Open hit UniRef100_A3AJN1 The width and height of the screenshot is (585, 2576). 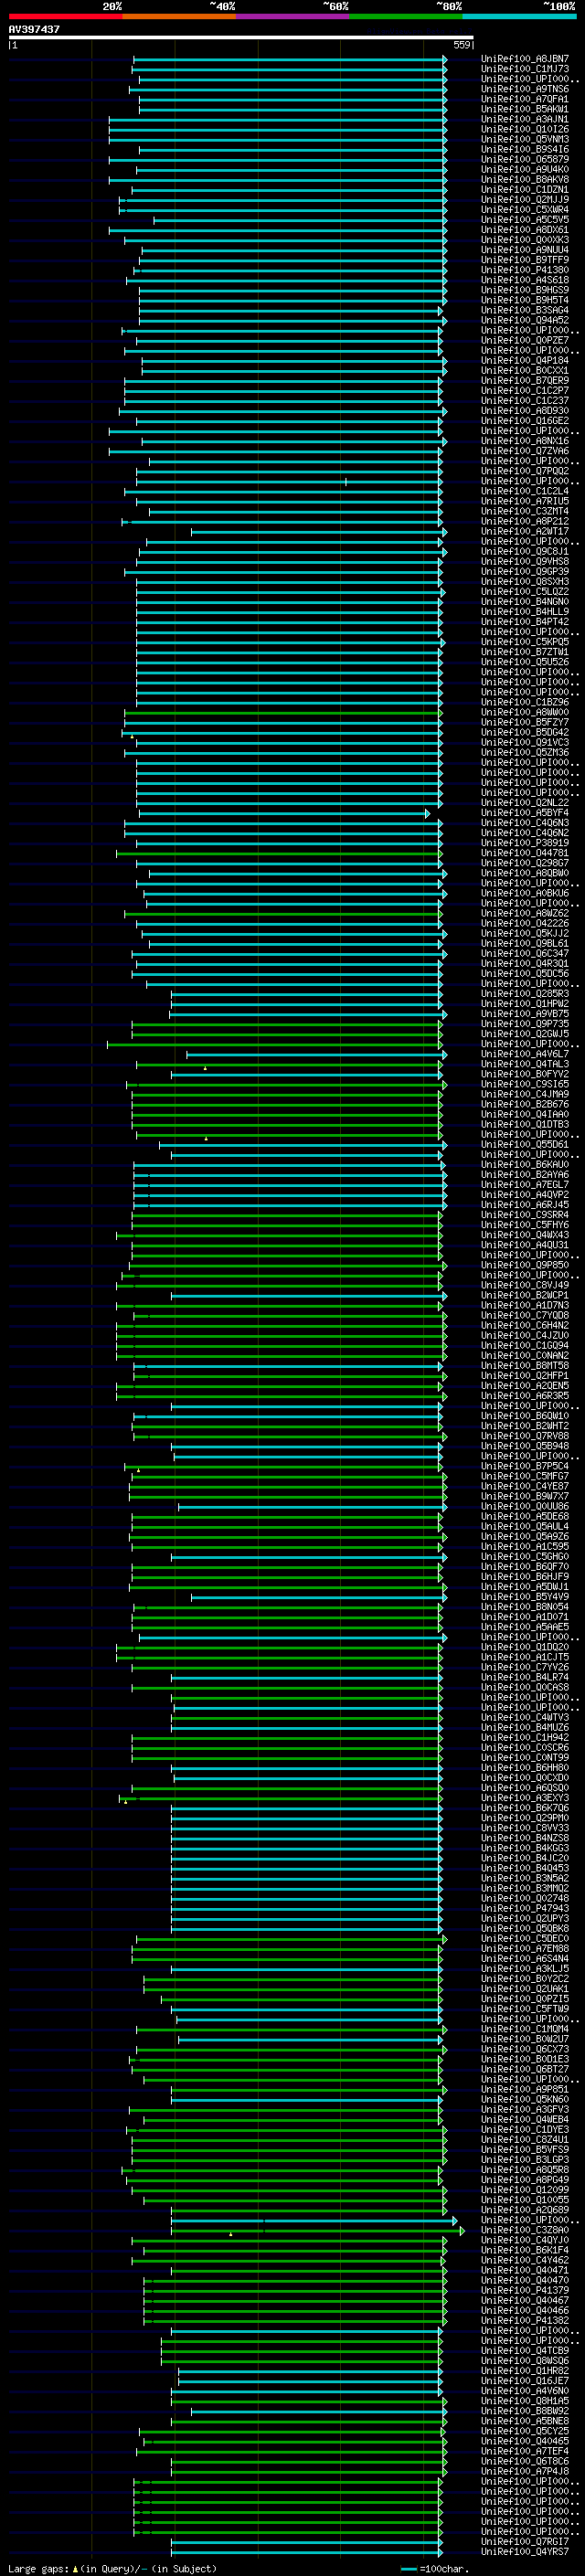coord(525,119)
